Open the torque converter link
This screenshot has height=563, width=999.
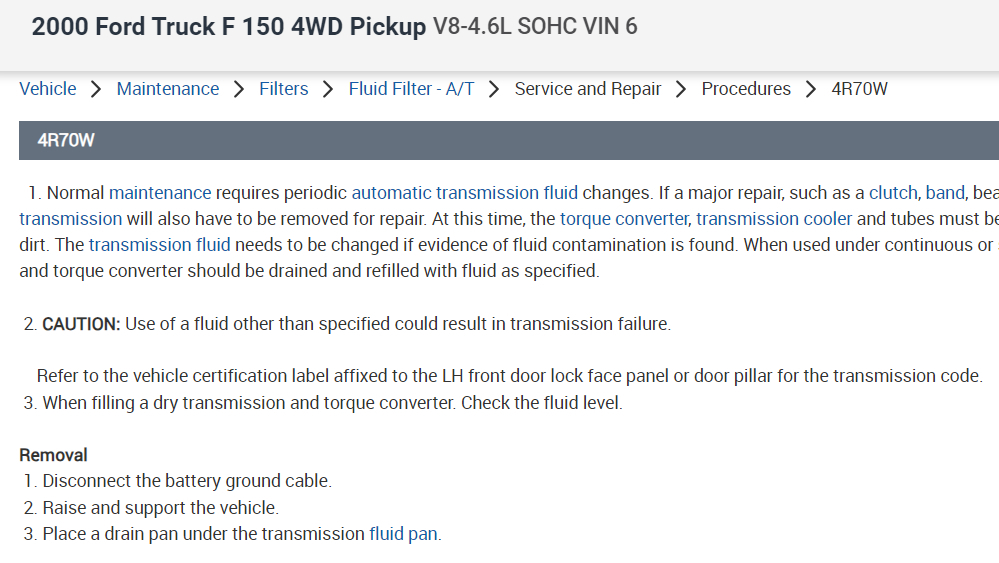tap(624, 219)
